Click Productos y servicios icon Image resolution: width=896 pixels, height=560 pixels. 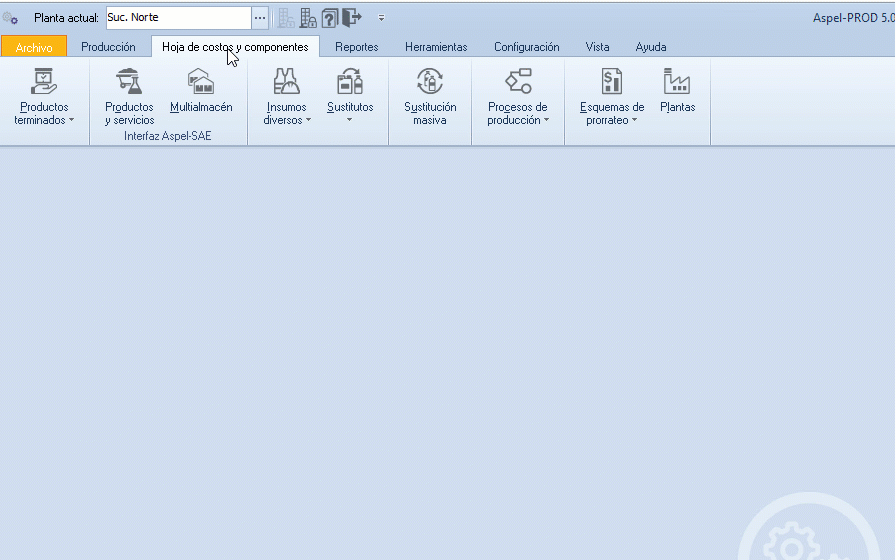(129, 82)
